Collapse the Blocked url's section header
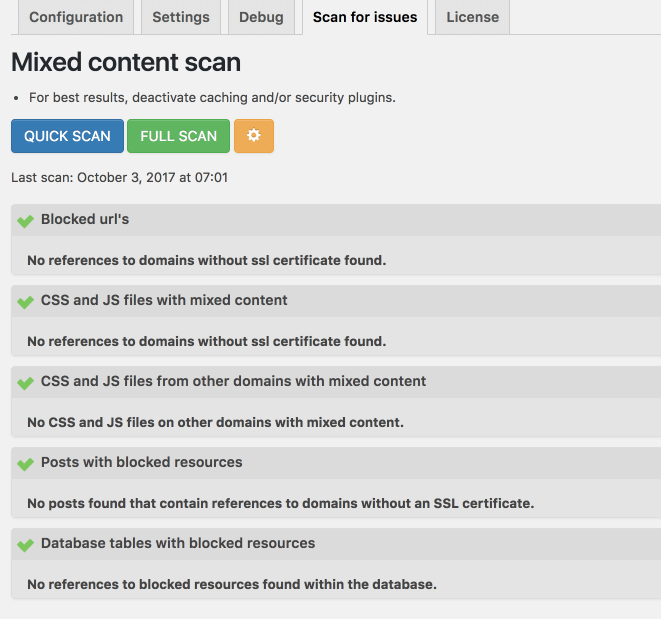 336,220
